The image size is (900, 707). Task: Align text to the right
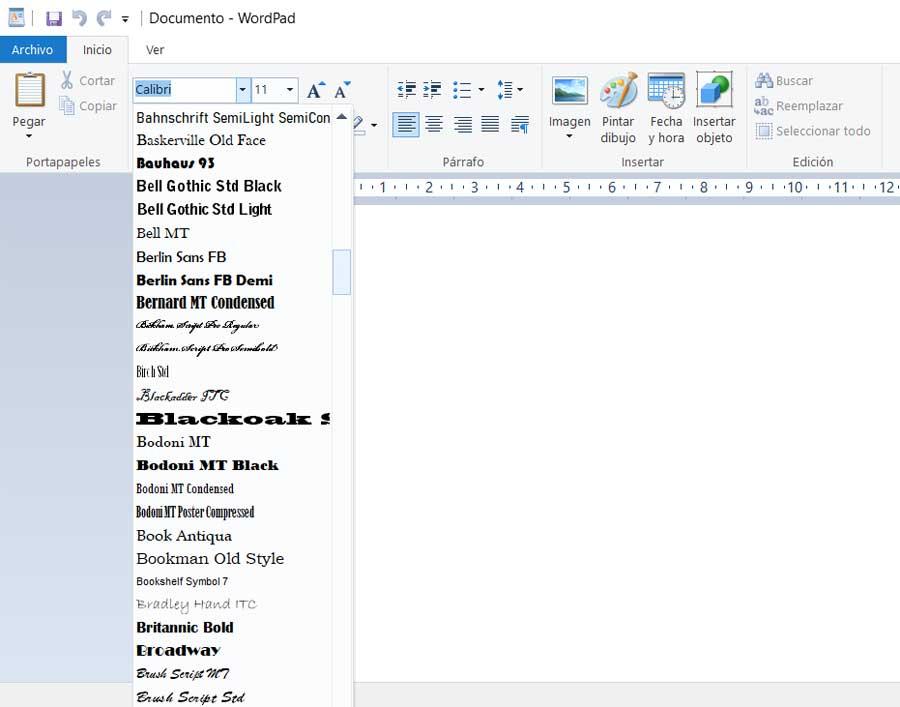coord(463,124)
